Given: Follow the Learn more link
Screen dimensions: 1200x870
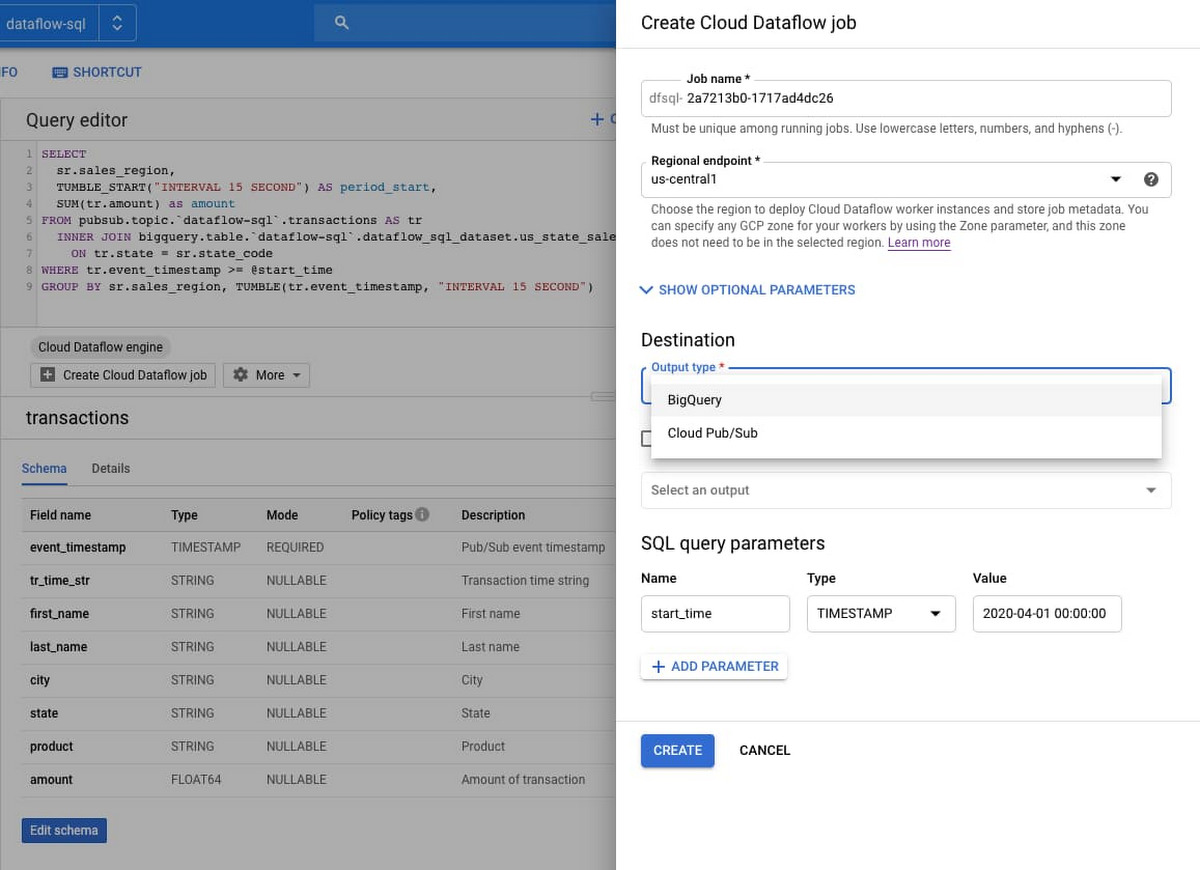Looking at the screenshot, I should coord(919,243).
